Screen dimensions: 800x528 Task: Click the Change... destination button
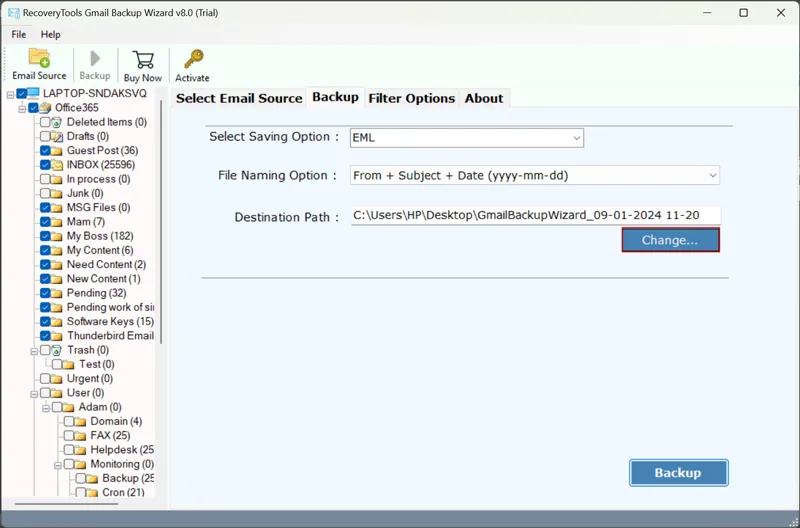pos(670,240)
